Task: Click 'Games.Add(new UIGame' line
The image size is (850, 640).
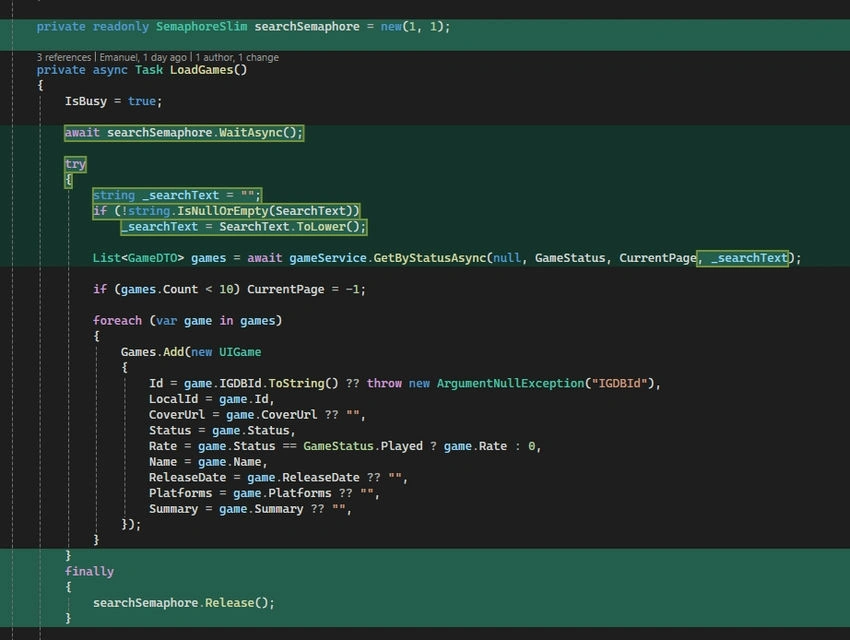Action: click(x=191, y=352)
